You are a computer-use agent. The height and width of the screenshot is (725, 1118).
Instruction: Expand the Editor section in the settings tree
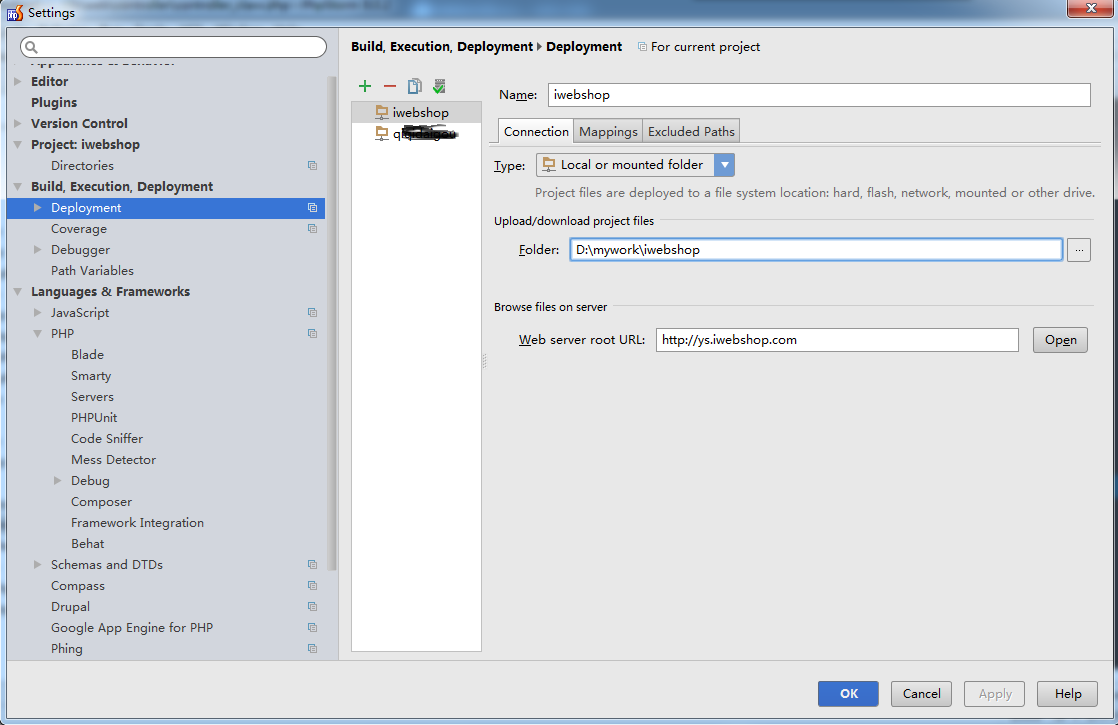pyautogui.click(x=16, y=81)
